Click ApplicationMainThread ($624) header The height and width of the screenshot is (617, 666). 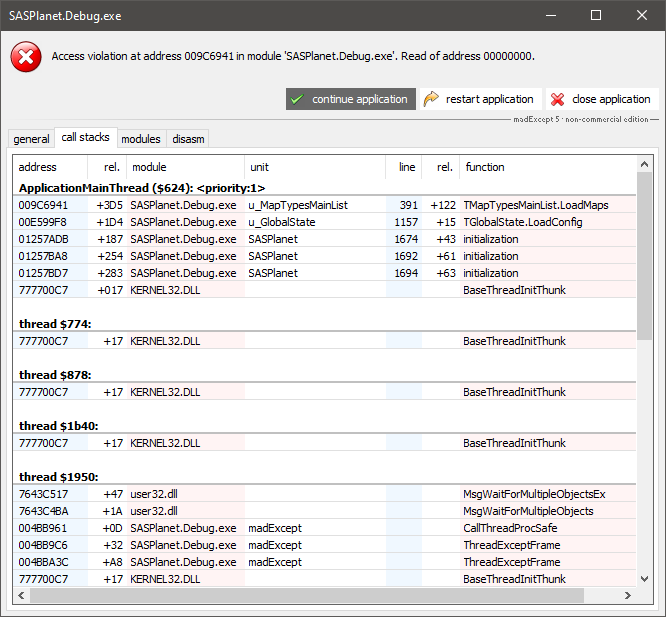(x=142, y=188)
